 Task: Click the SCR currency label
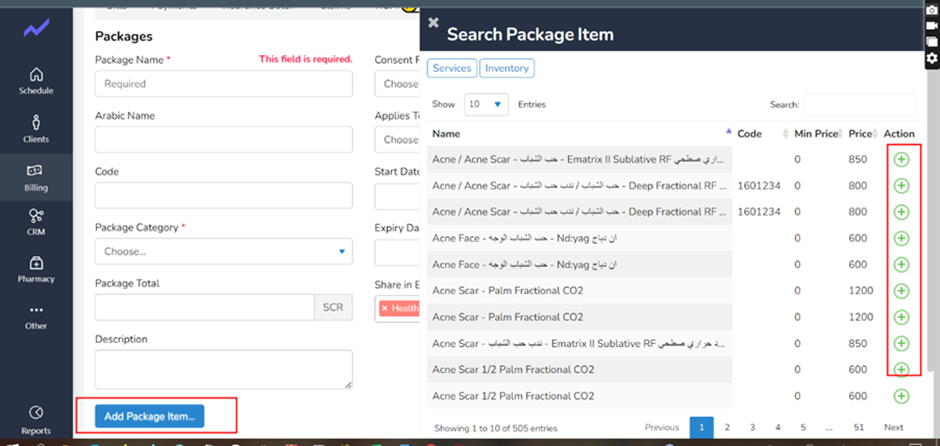pyautogui.click(x=333, y=307)
